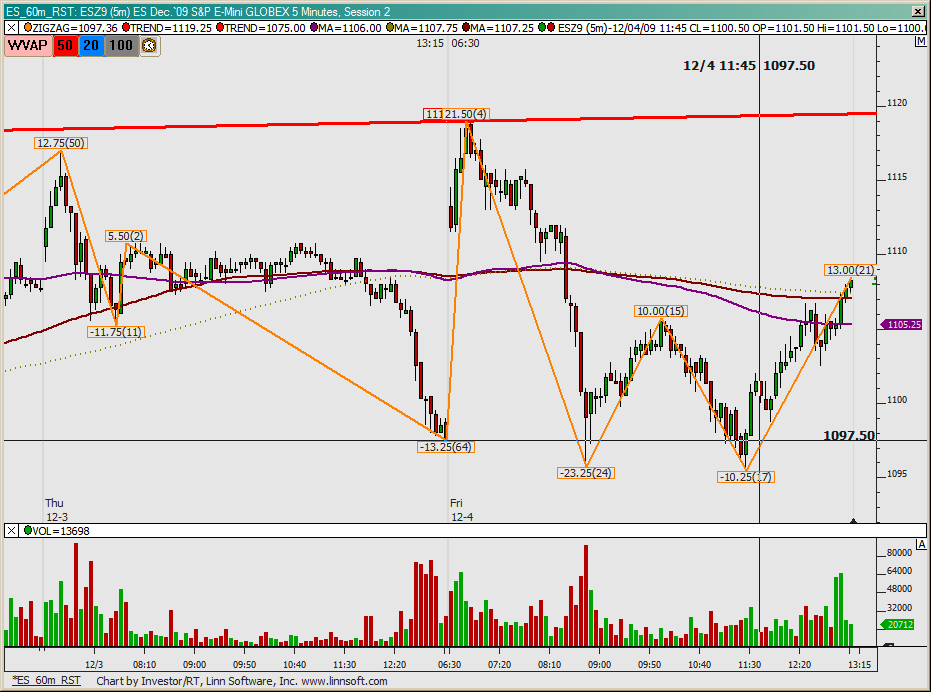This screenshot has width=931, height=692.
Task: Click the clock icon beside the 100 button
Action: coord(150,46)
